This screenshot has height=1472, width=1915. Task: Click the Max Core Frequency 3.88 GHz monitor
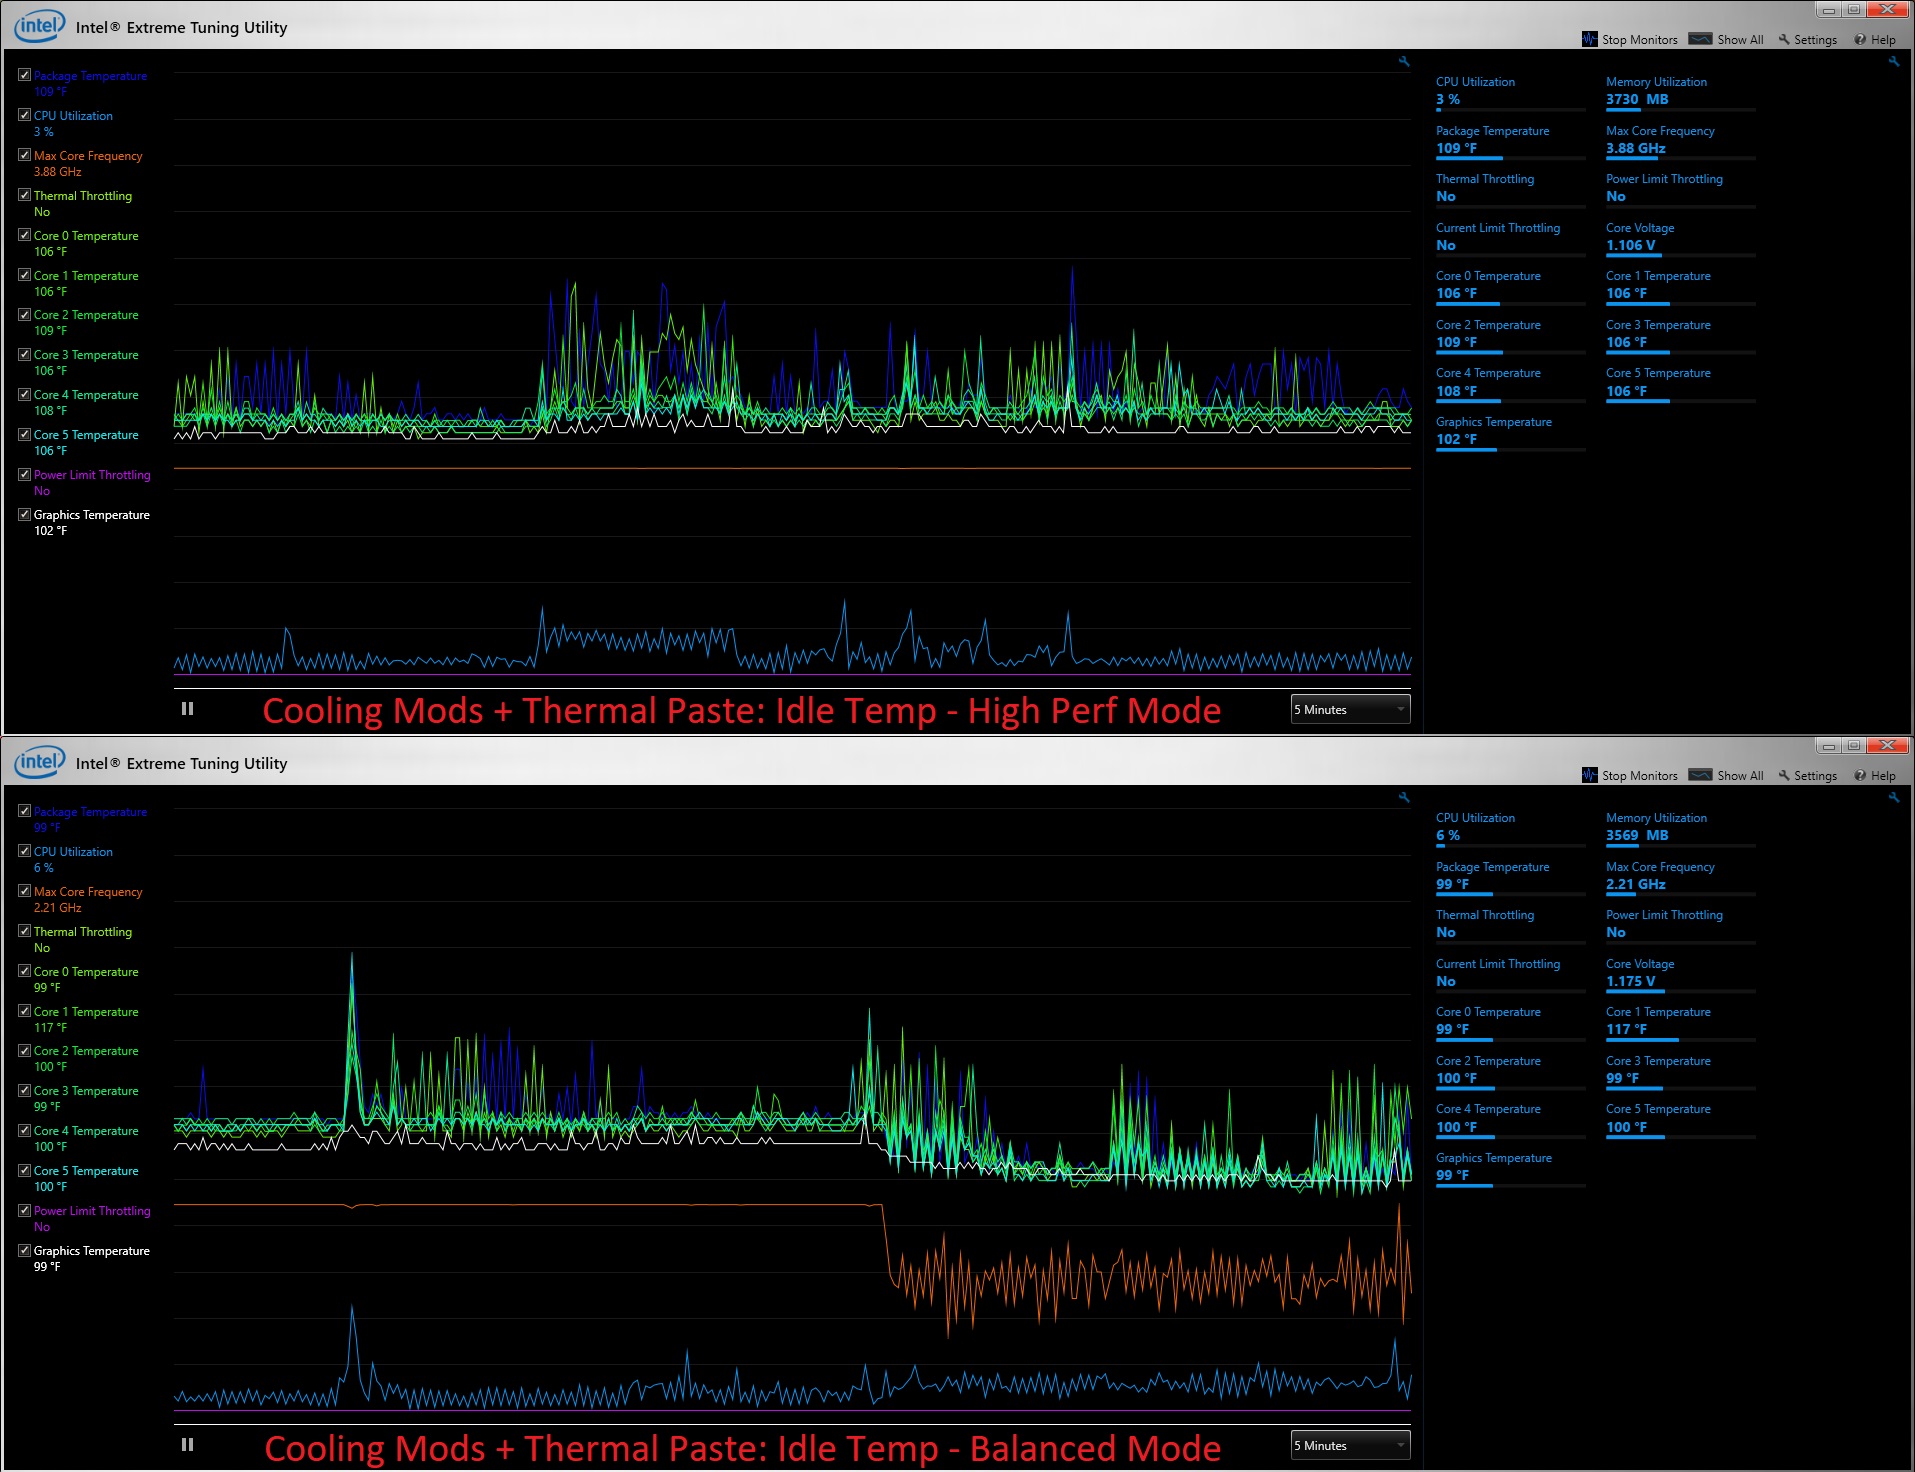tap(1680, 141)
